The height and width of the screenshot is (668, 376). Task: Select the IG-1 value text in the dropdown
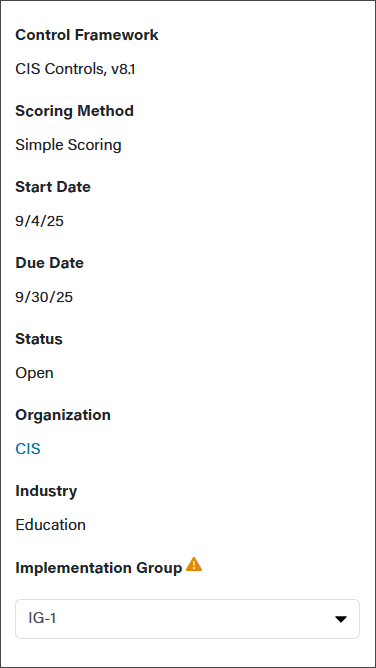pos(42,618)
